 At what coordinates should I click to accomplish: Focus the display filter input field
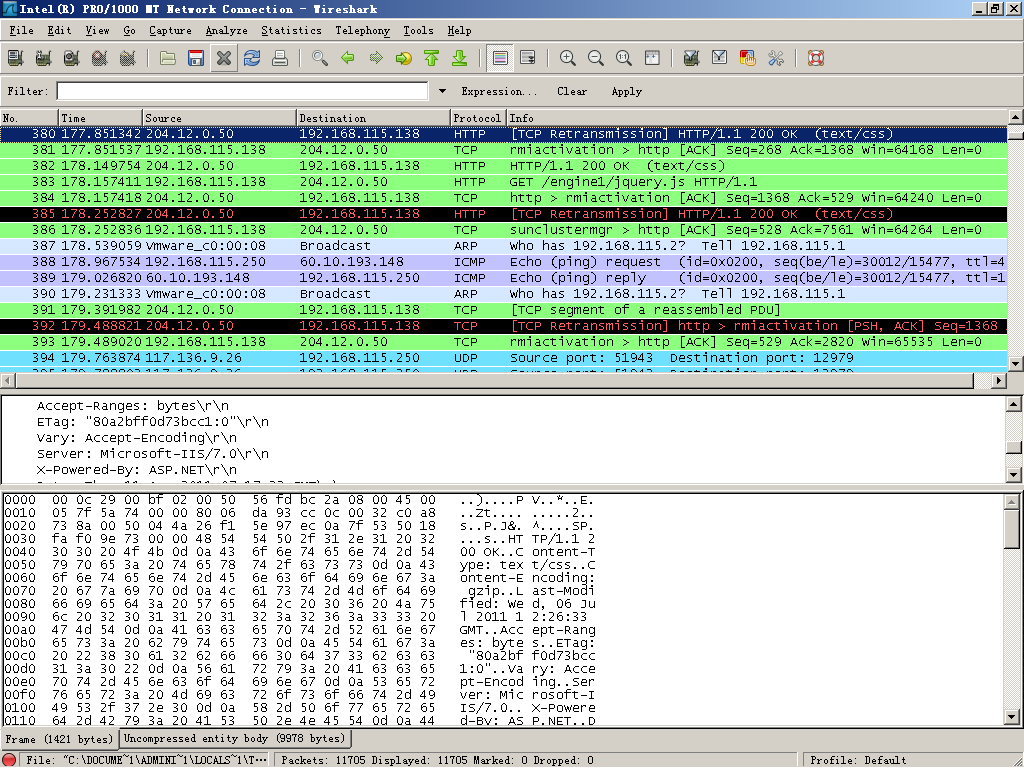point(242,91)
